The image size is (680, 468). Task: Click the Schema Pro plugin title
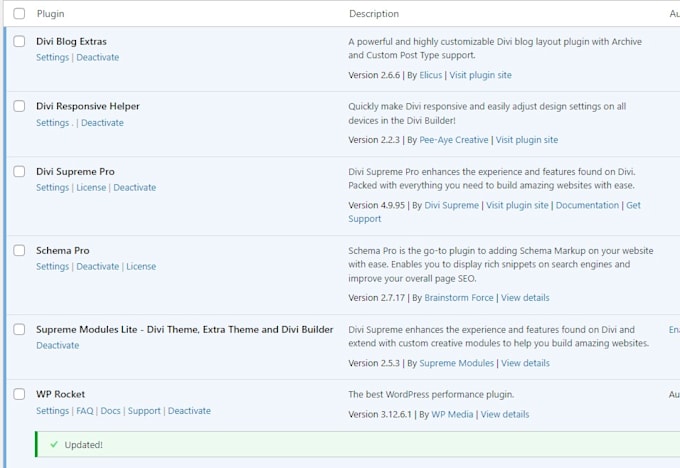click(63, 250)
